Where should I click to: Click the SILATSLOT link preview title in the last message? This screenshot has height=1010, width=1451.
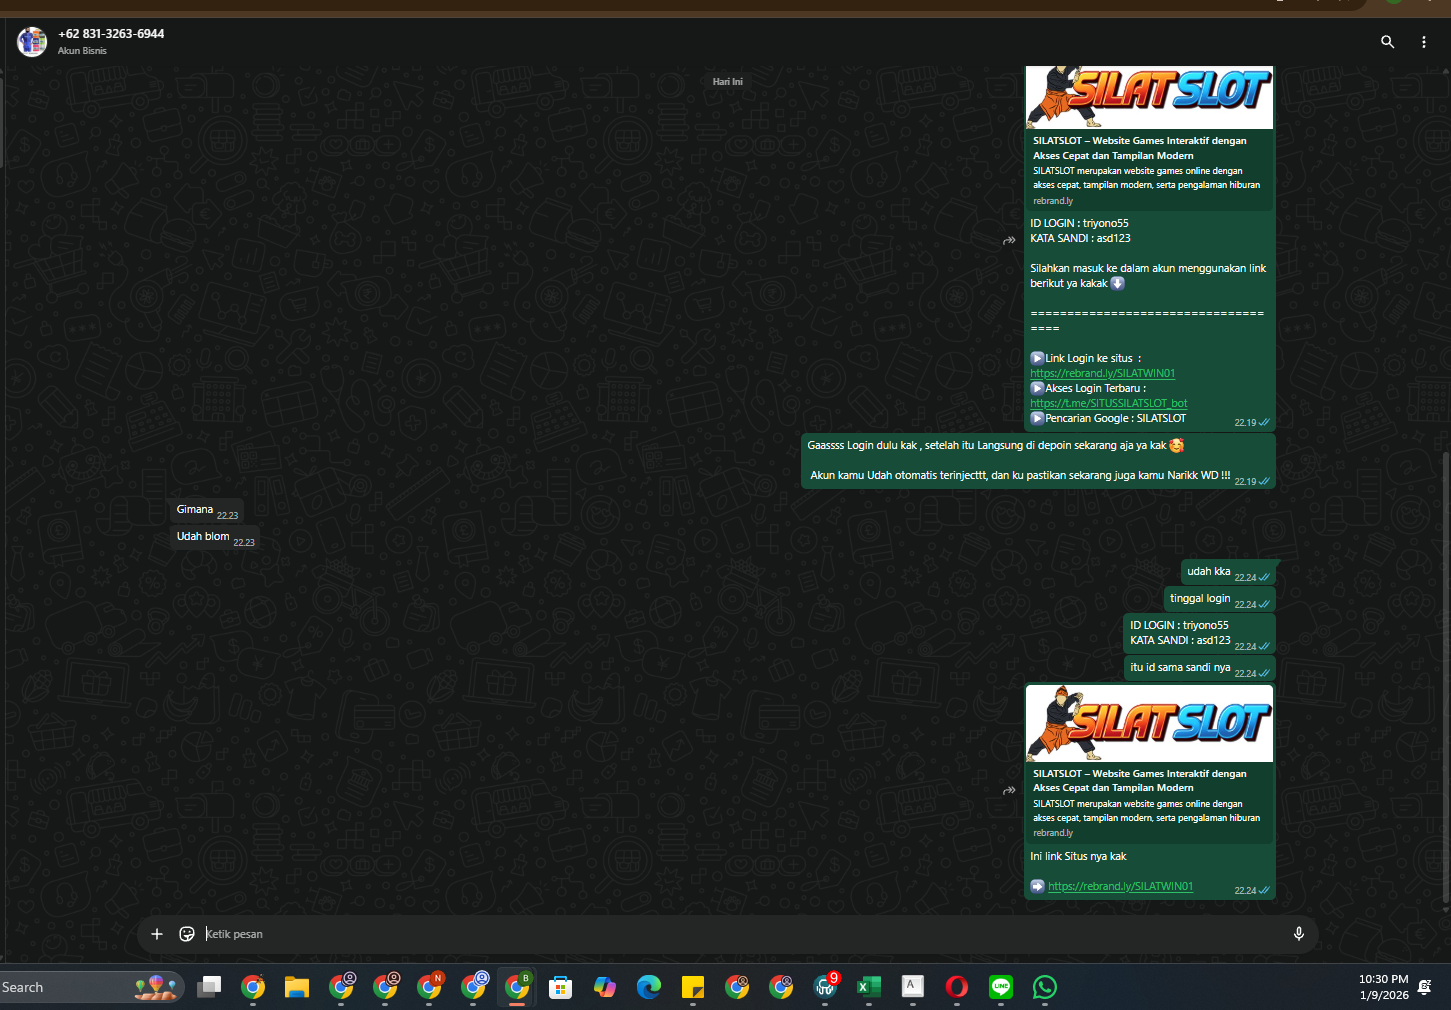click(1139, 780)
